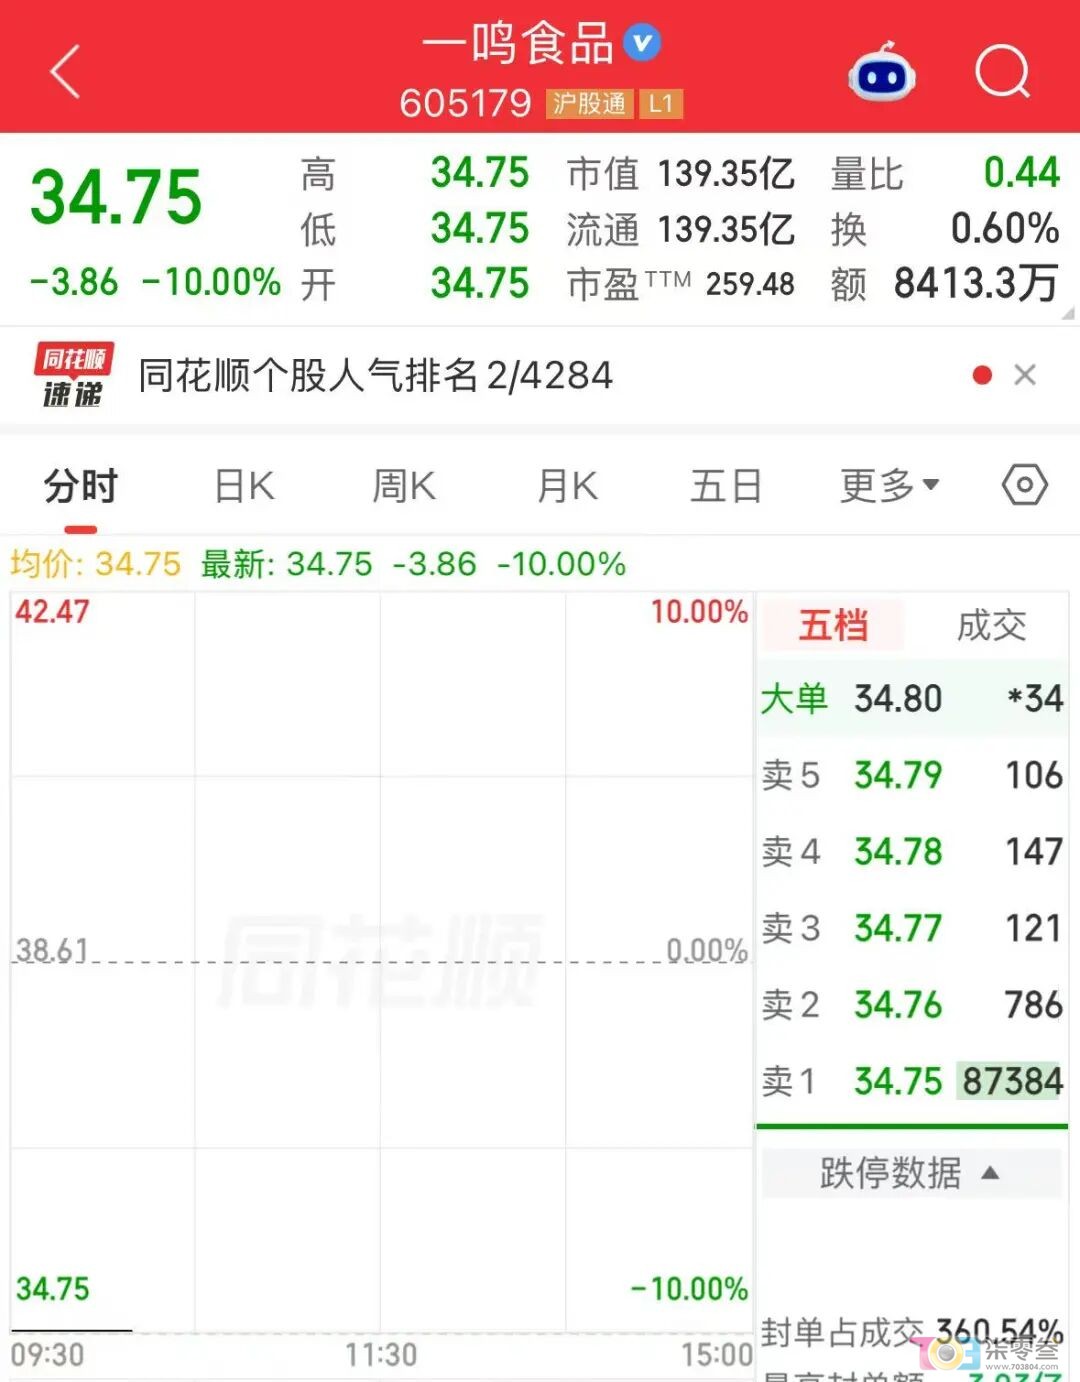
Task: Dismiss the 同花顺 ranking banner
Action: tap(1025, 375)
